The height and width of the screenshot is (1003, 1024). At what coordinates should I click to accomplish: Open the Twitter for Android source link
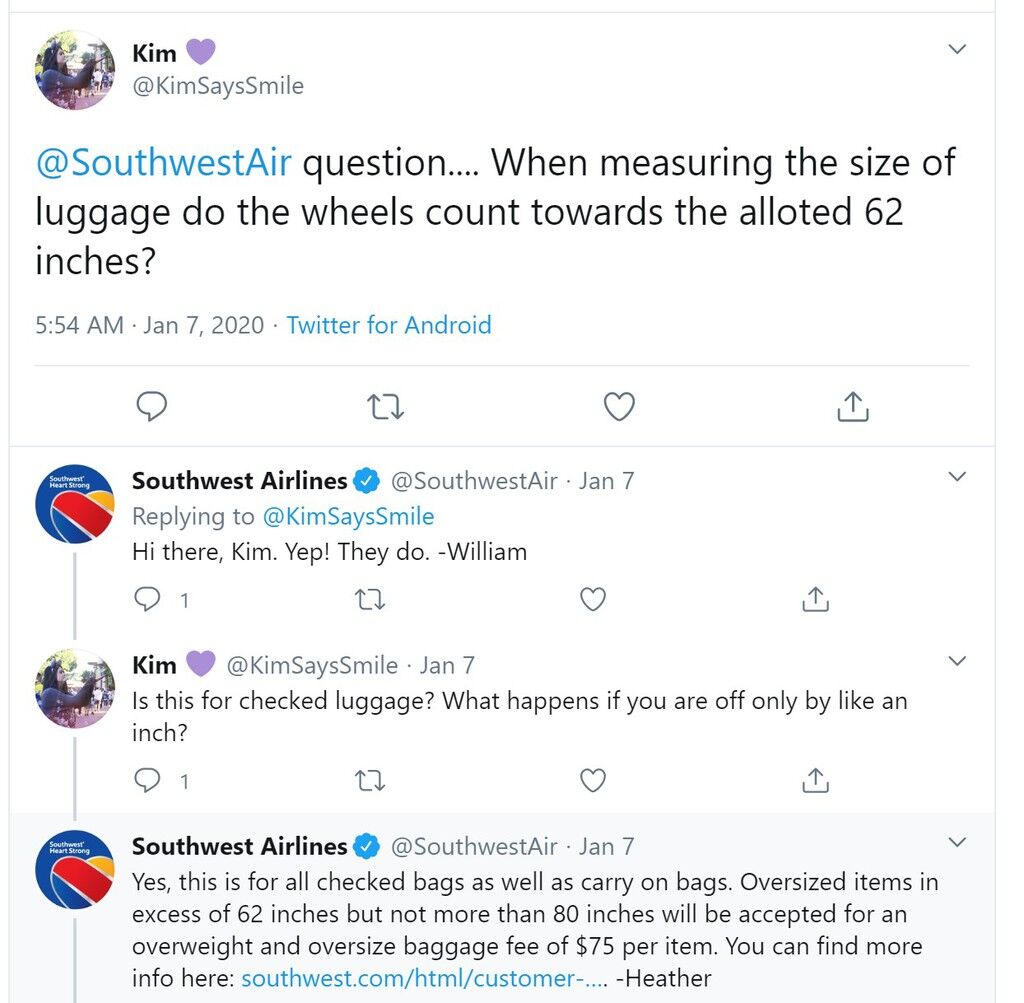pyautogui.click(x=389, y=325)
